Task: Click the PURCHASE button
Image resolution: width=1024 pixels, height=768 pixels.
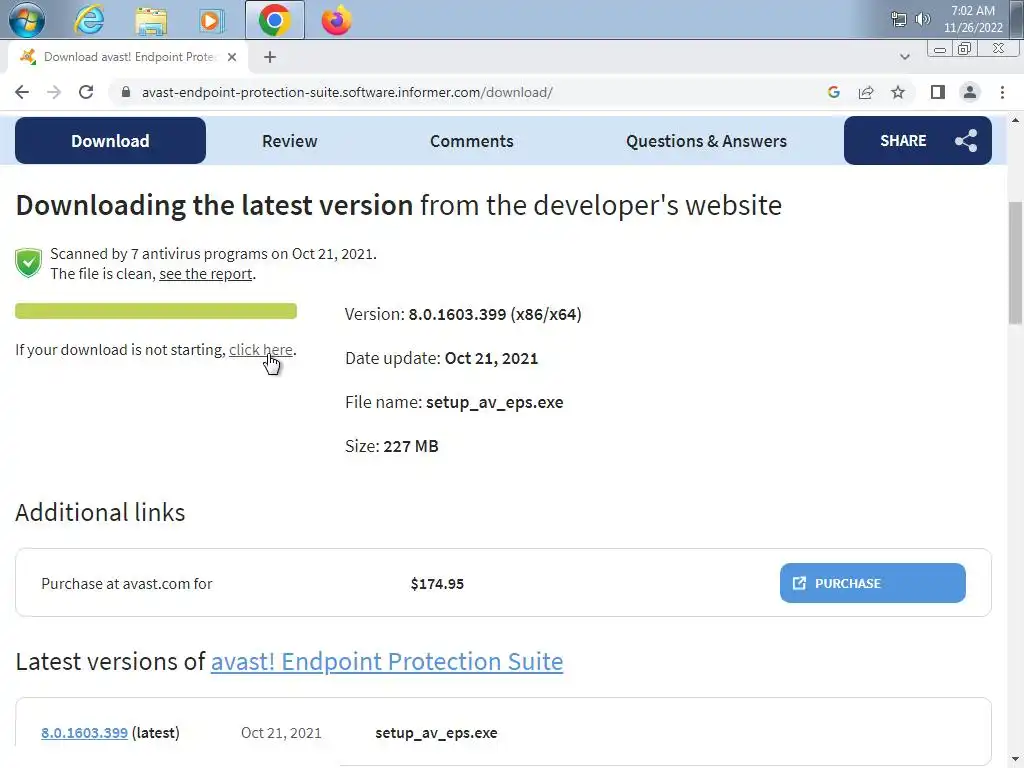Action: pos(872,583)
